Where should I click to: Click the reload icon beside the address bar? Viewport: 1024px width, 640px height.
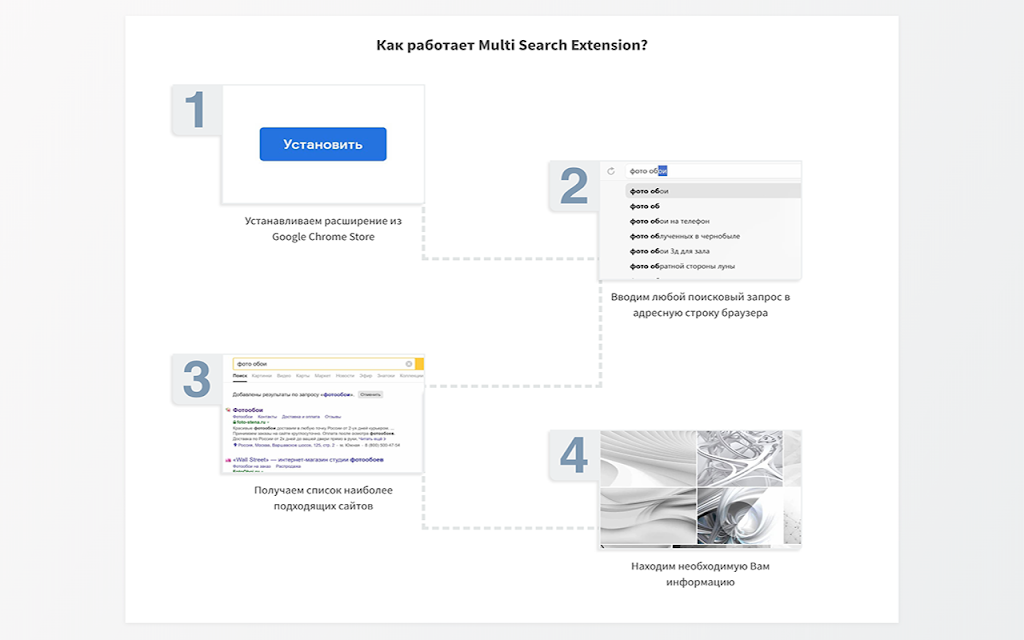[611, 171]
